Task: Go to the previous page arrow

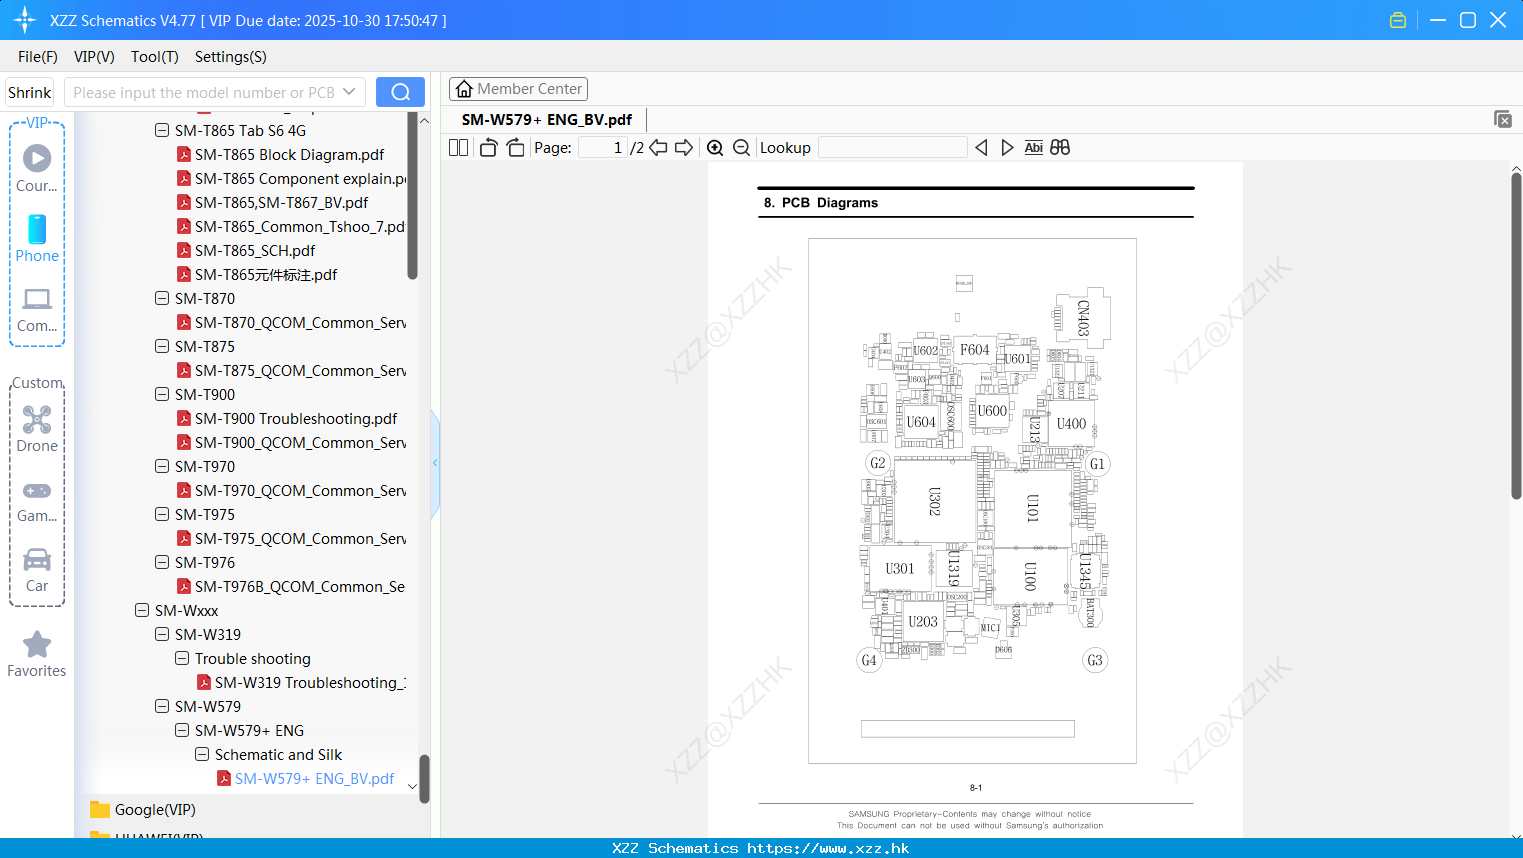Action: pyautogui.click(x=658, y=147)
